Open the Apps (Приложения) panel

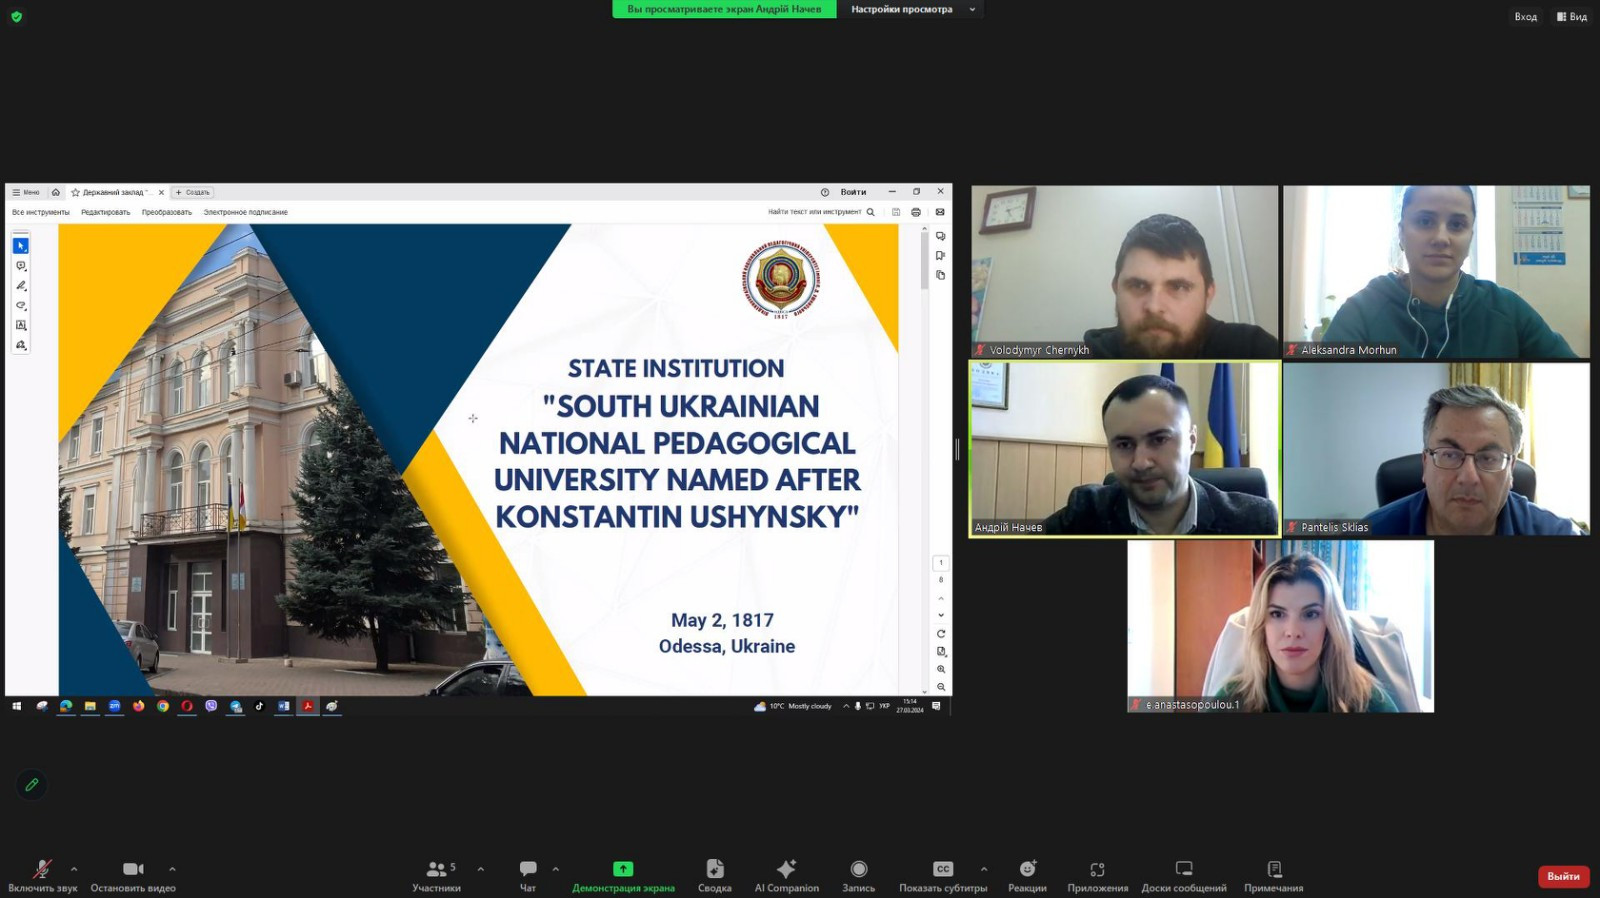coord(1097,875)
